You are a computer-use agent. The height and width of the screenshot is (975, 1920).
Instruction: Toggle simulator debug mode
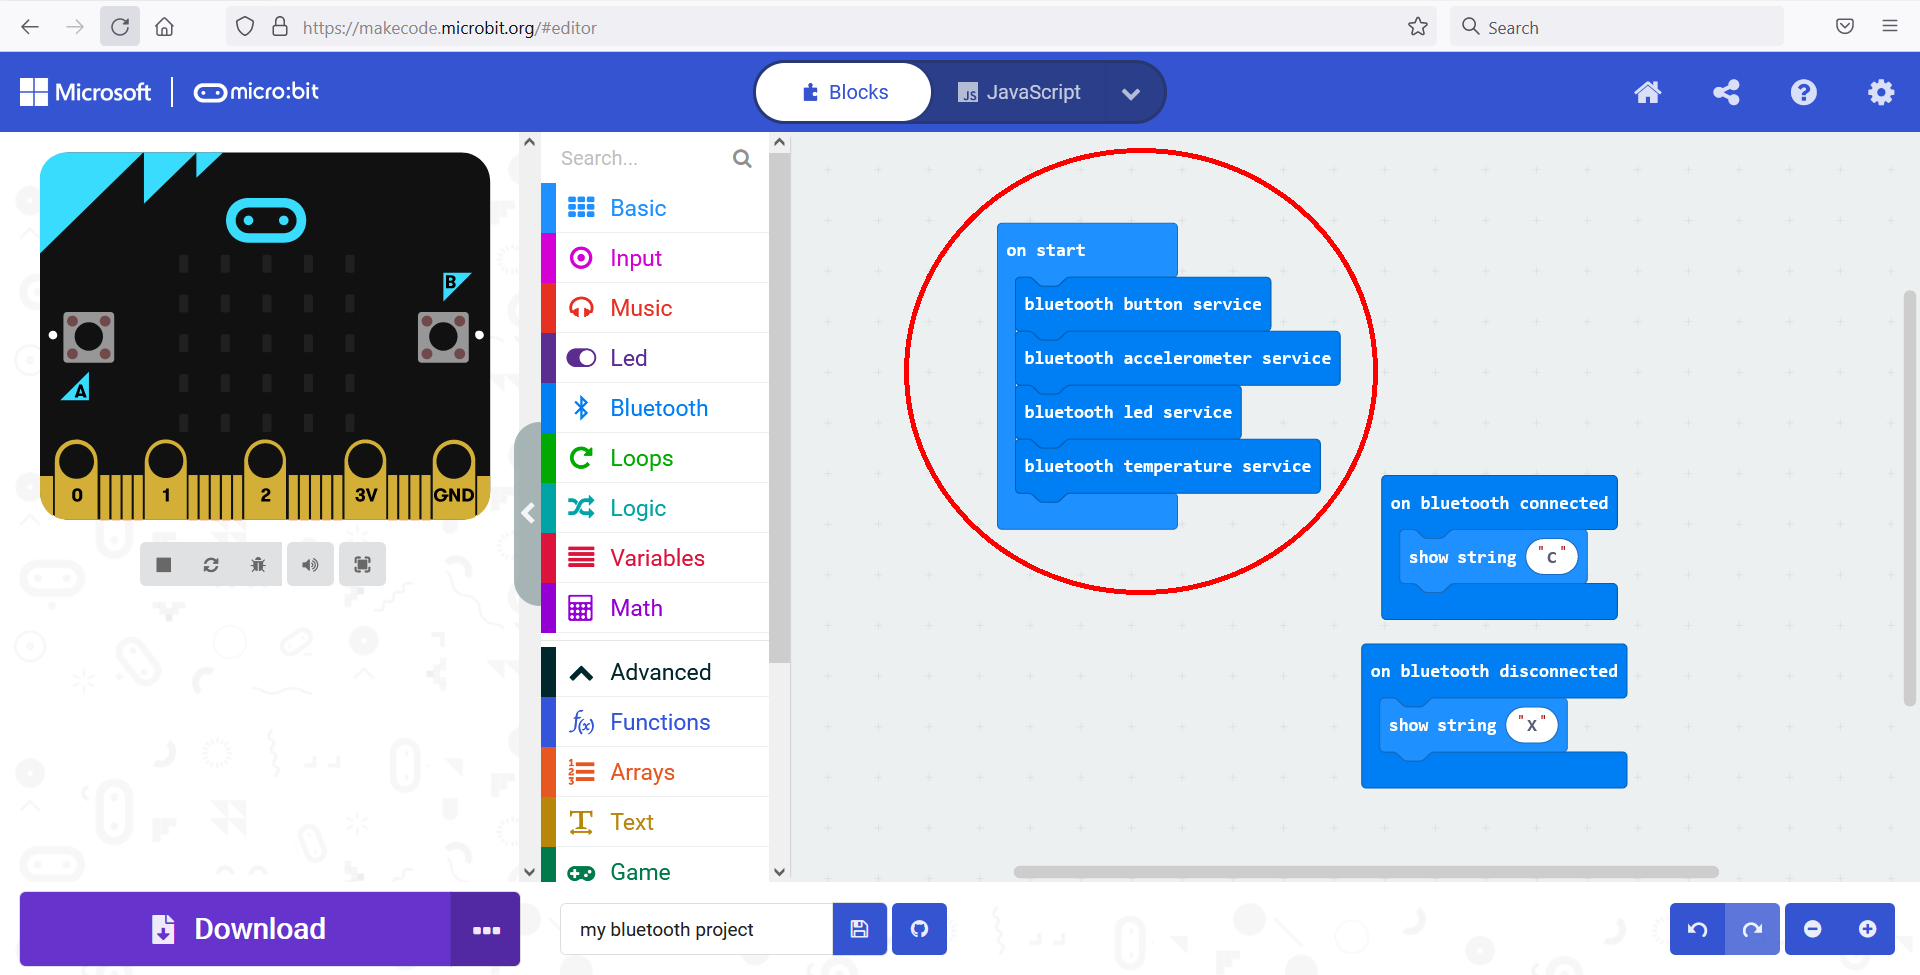point(258,565)
